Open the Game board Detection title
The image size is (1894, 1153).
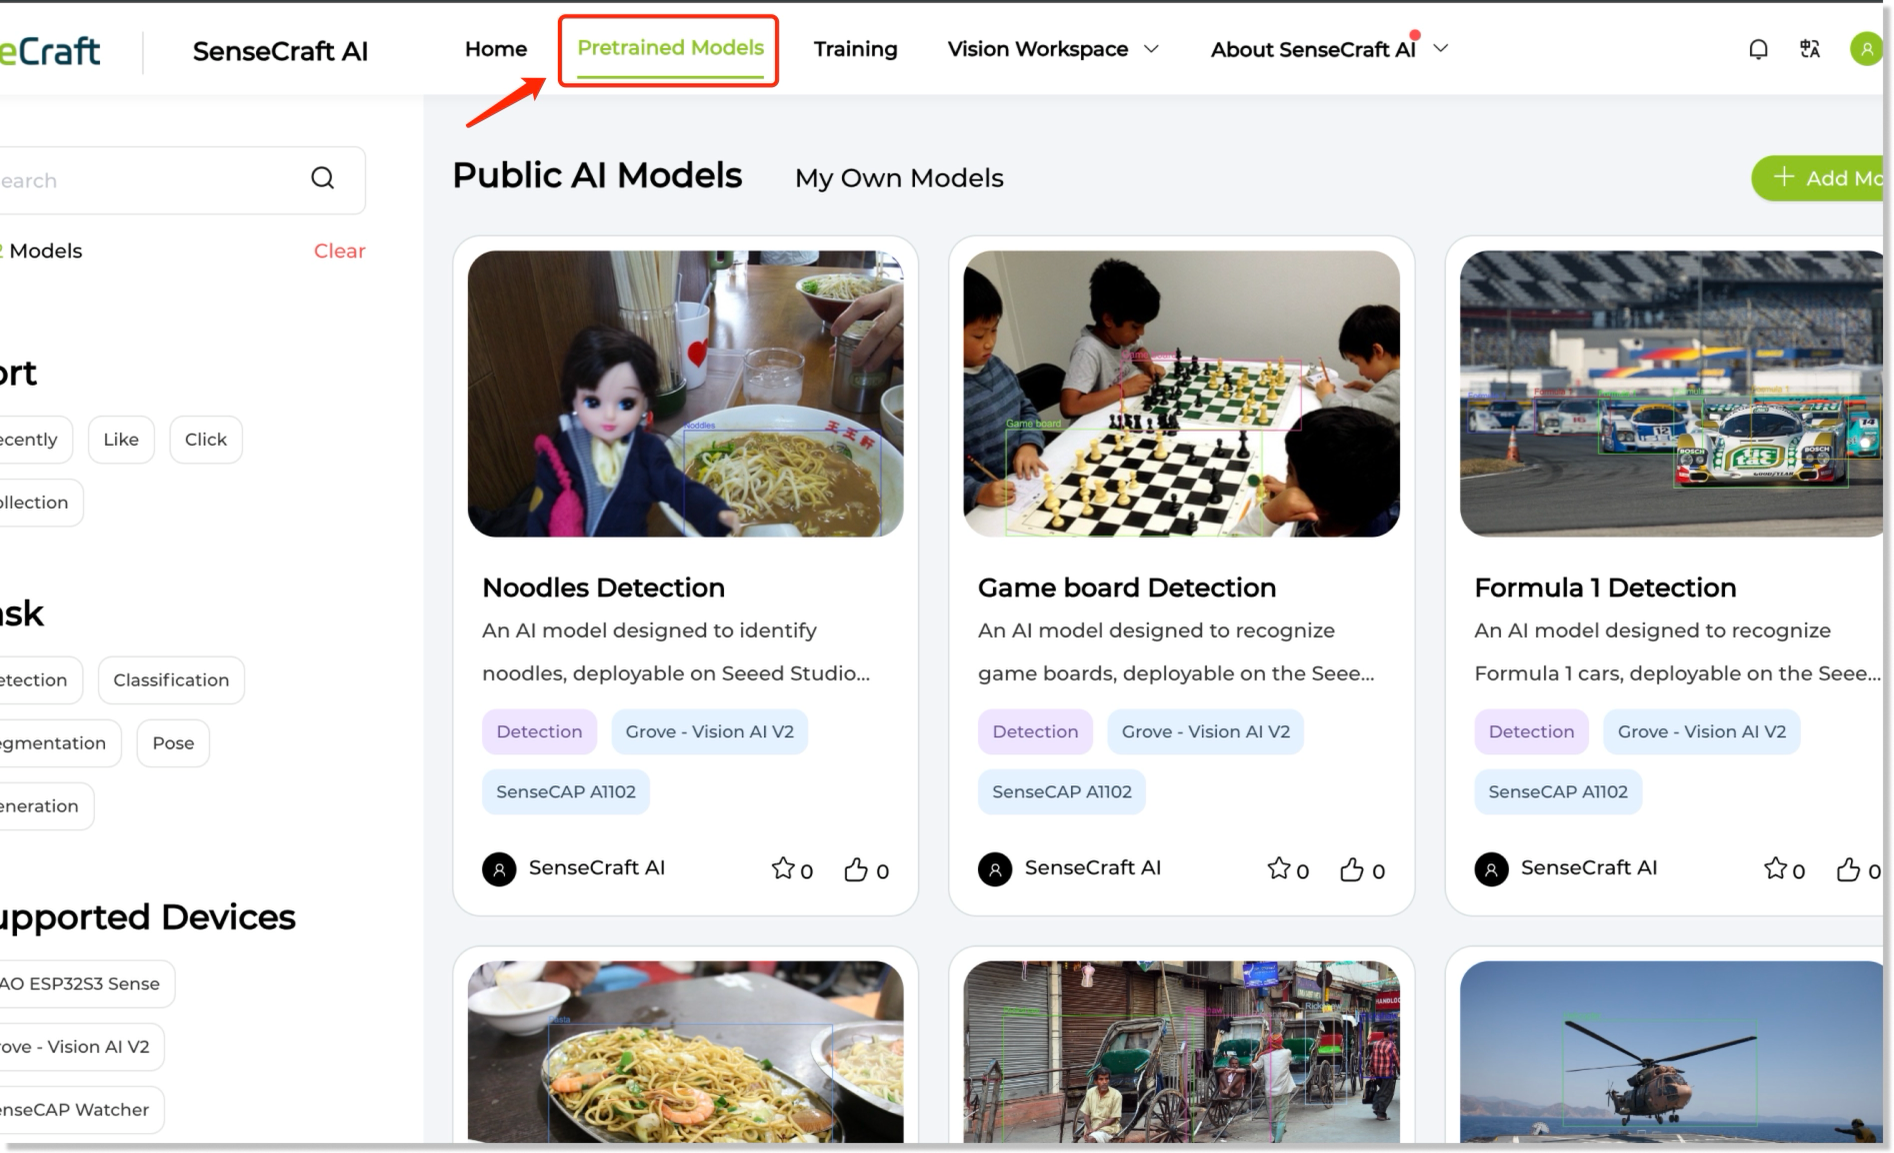[x=1127, y=588]
